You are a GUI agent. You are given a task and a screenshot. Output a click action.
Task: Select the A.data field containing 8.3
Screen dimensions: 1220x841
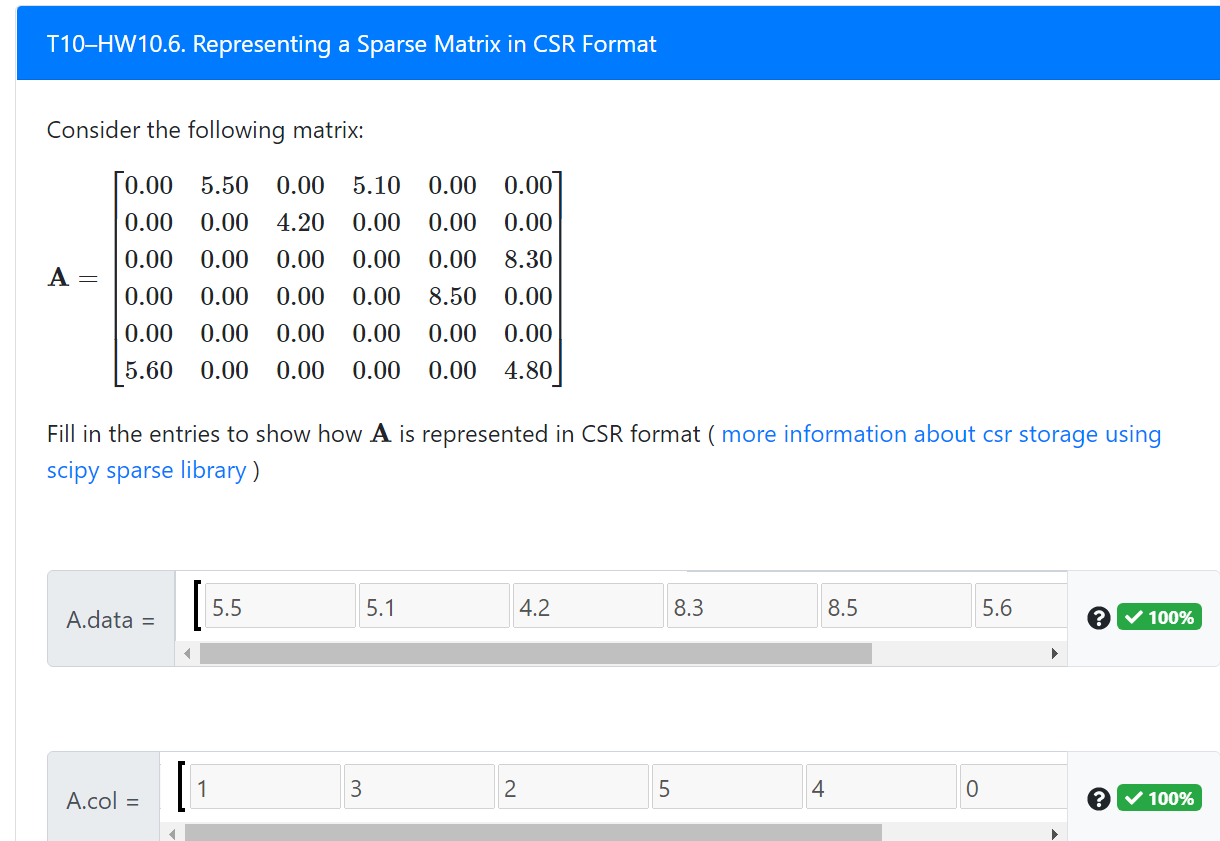[742, 605]
